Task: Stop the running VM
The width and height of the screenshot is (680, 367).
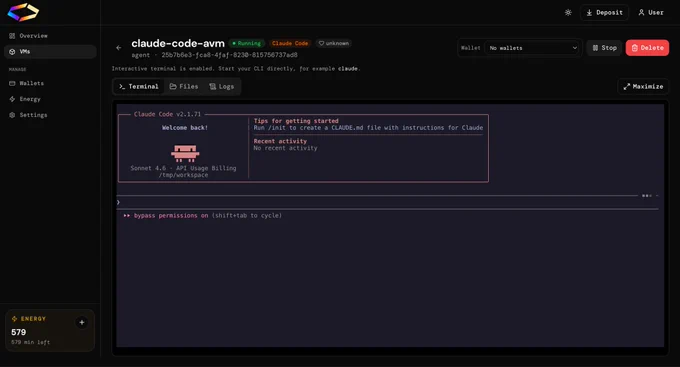Action: point(604,48)
